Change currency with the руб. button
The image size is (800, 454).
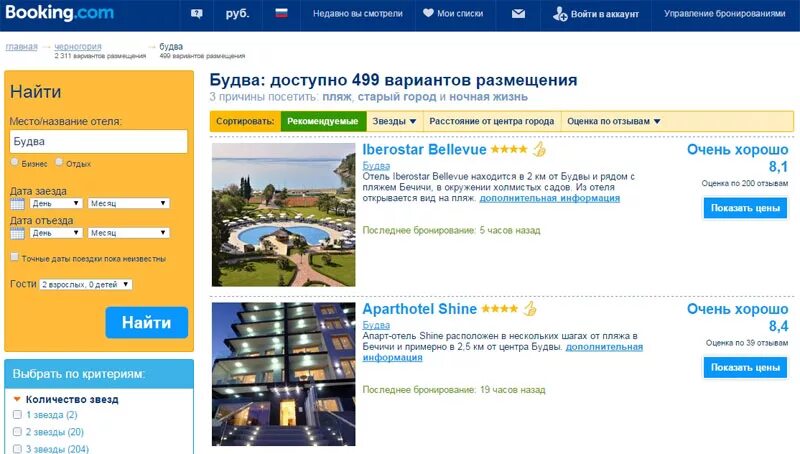[x=237, y=14]
